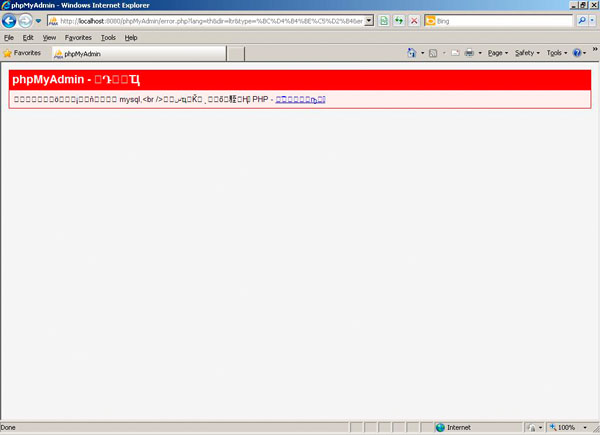The image size is (600, 435).
Task: Click the Print icon
Action: [469, 53]
